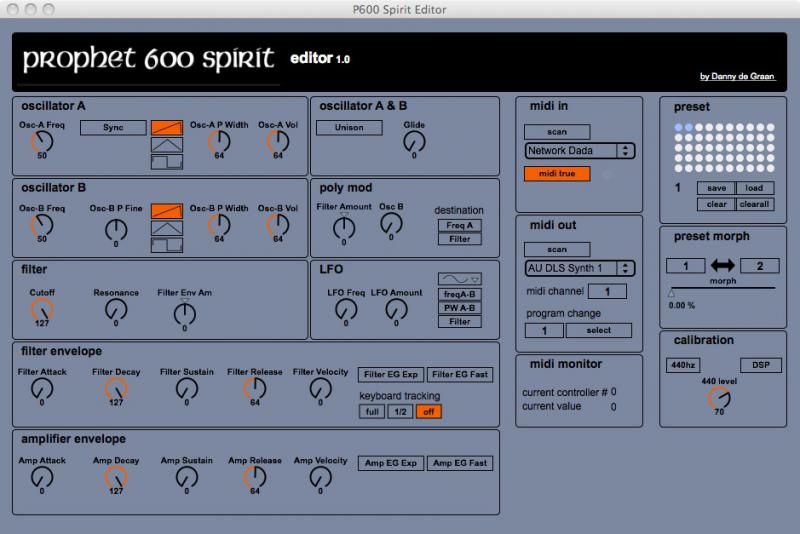Click morph source preset box 1
This screenshot has height=534, width=800.
[686, 266]
